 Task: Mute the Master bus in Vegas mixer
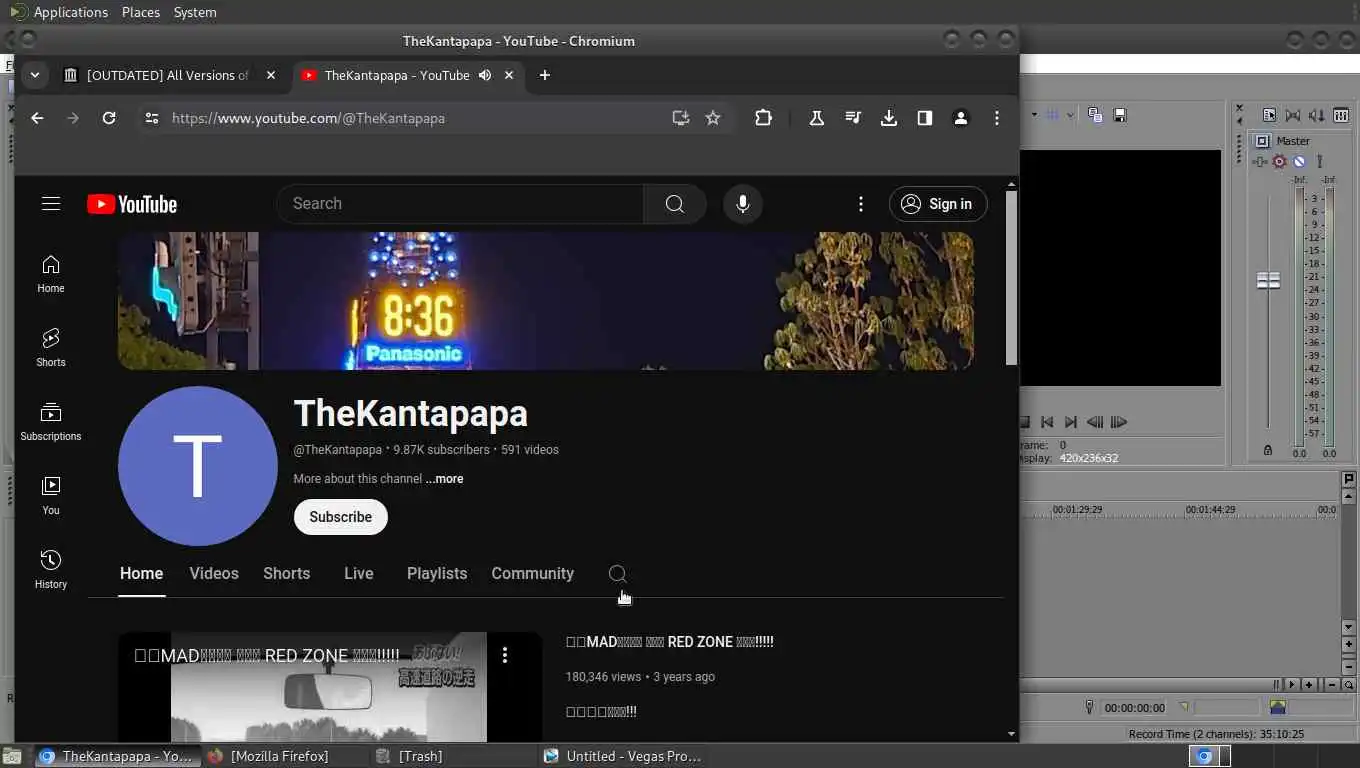coord(1299,161)
